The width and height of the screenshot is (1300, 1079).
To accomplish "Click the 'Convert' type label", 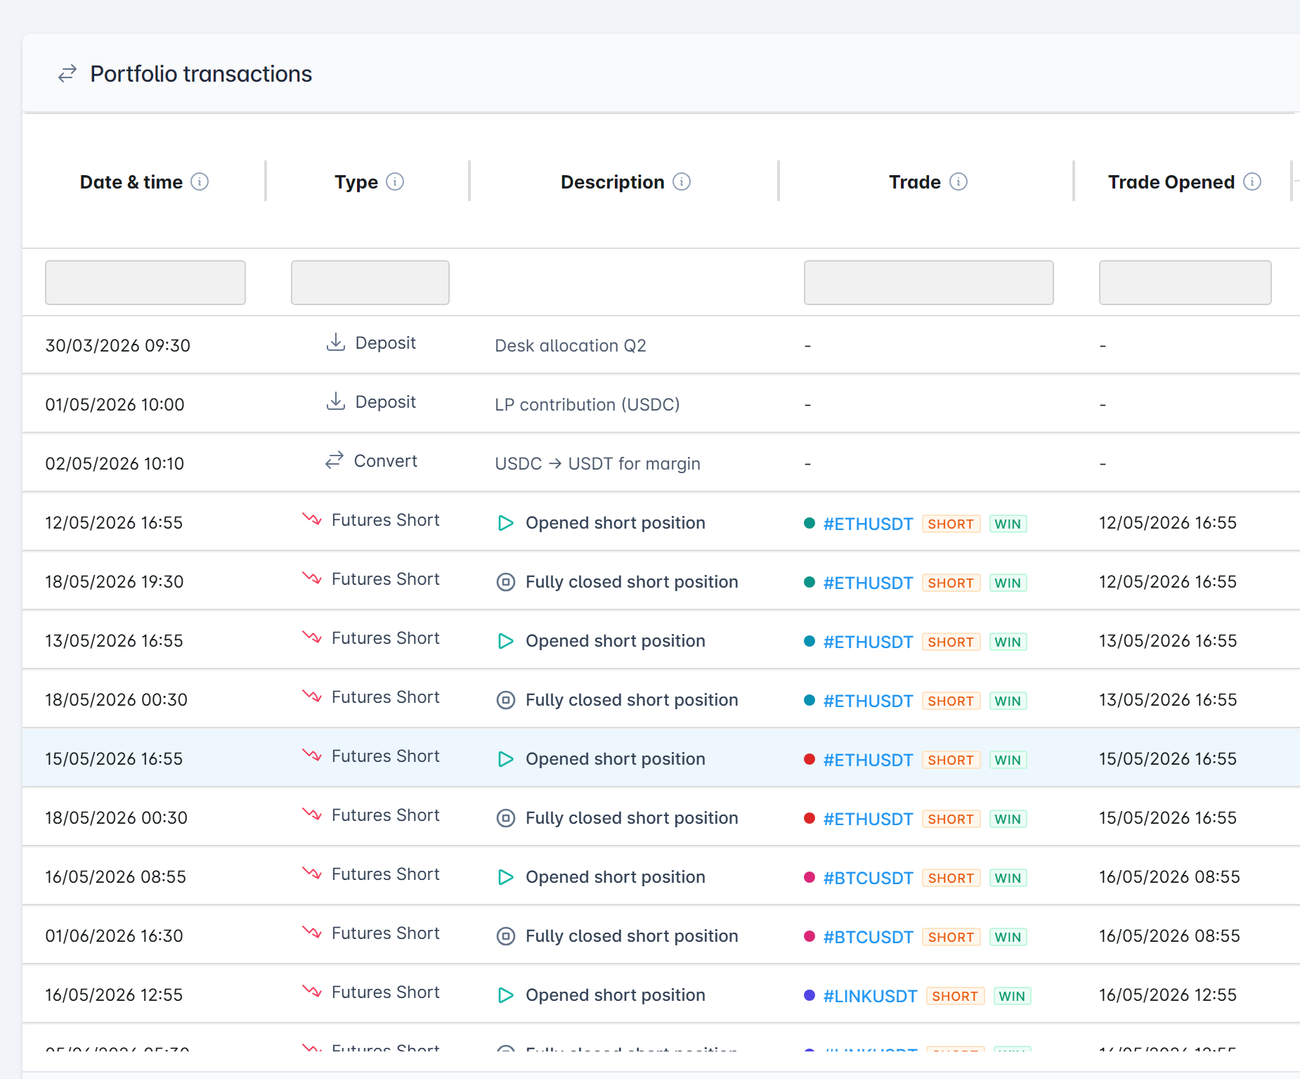I will (x=385, y=461).
